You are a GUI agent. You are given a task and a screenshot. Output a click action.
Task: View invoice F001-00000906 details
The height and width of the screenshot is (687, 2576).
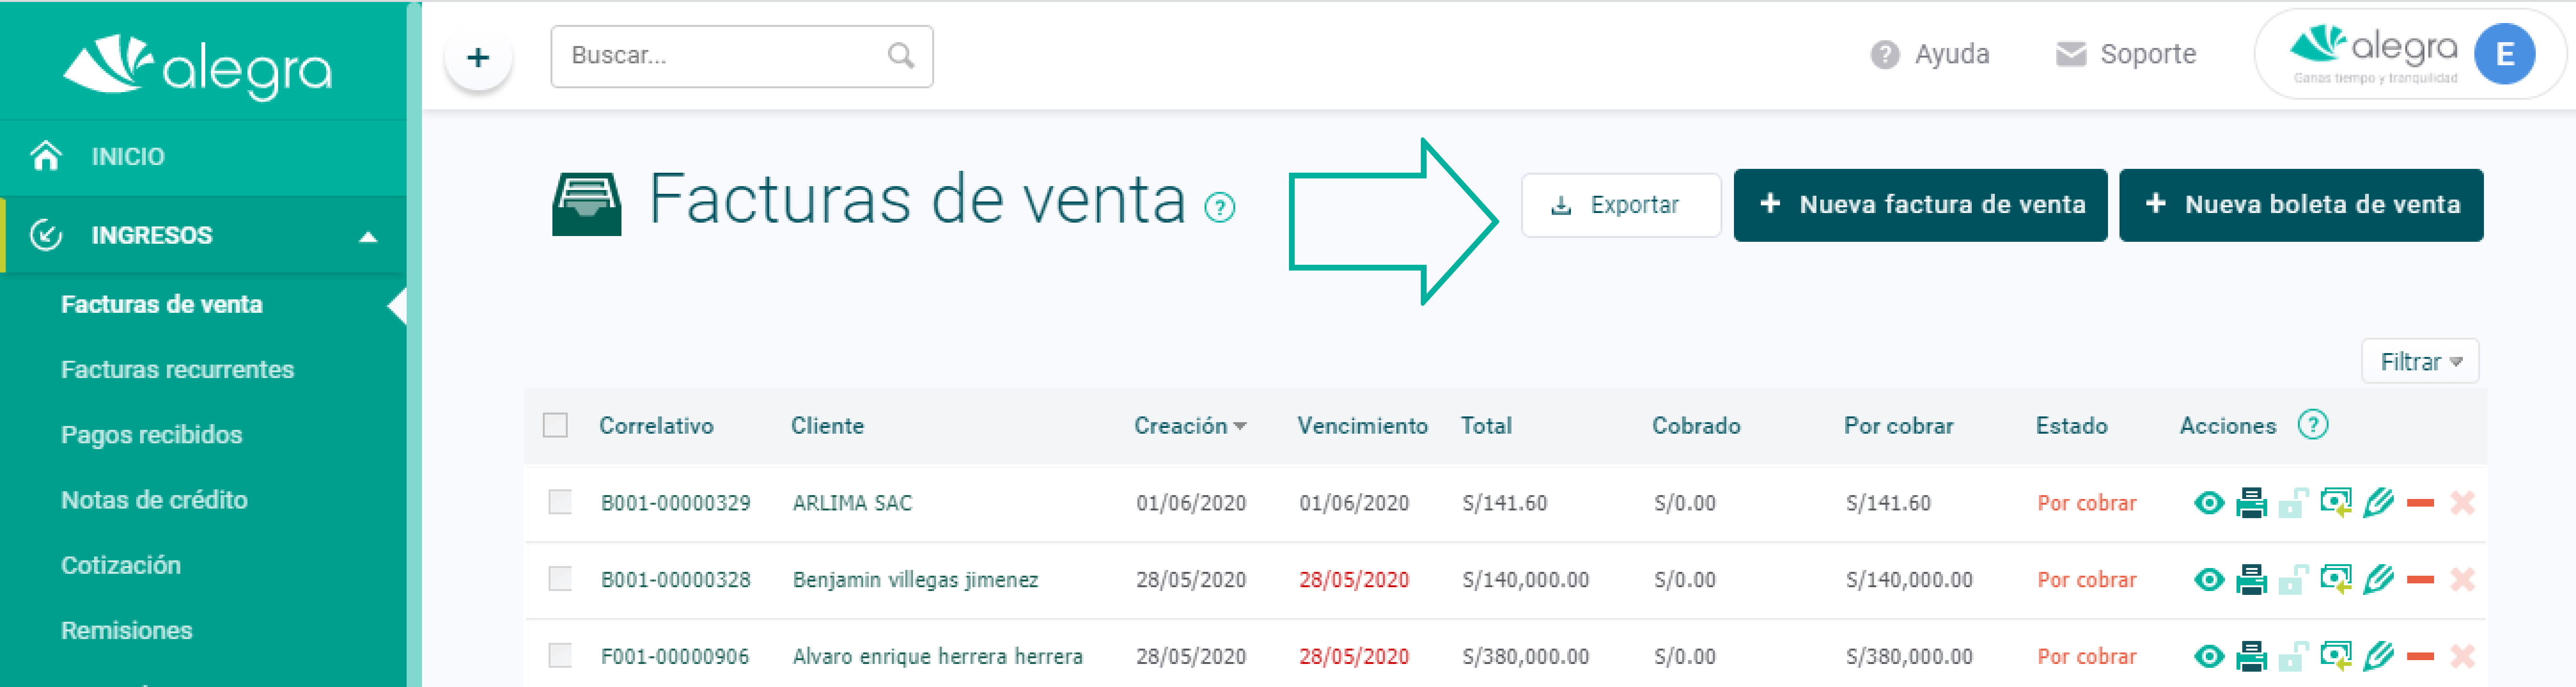coord(2208,657)
